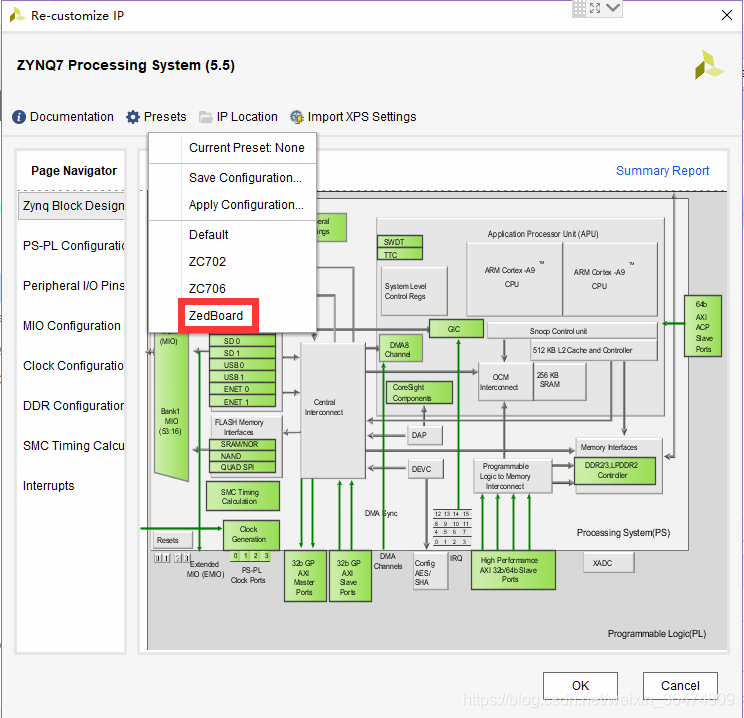This screenshot has width=744, height=718.
Task: Click the QUAD SPI flash block
Action: 242,467
